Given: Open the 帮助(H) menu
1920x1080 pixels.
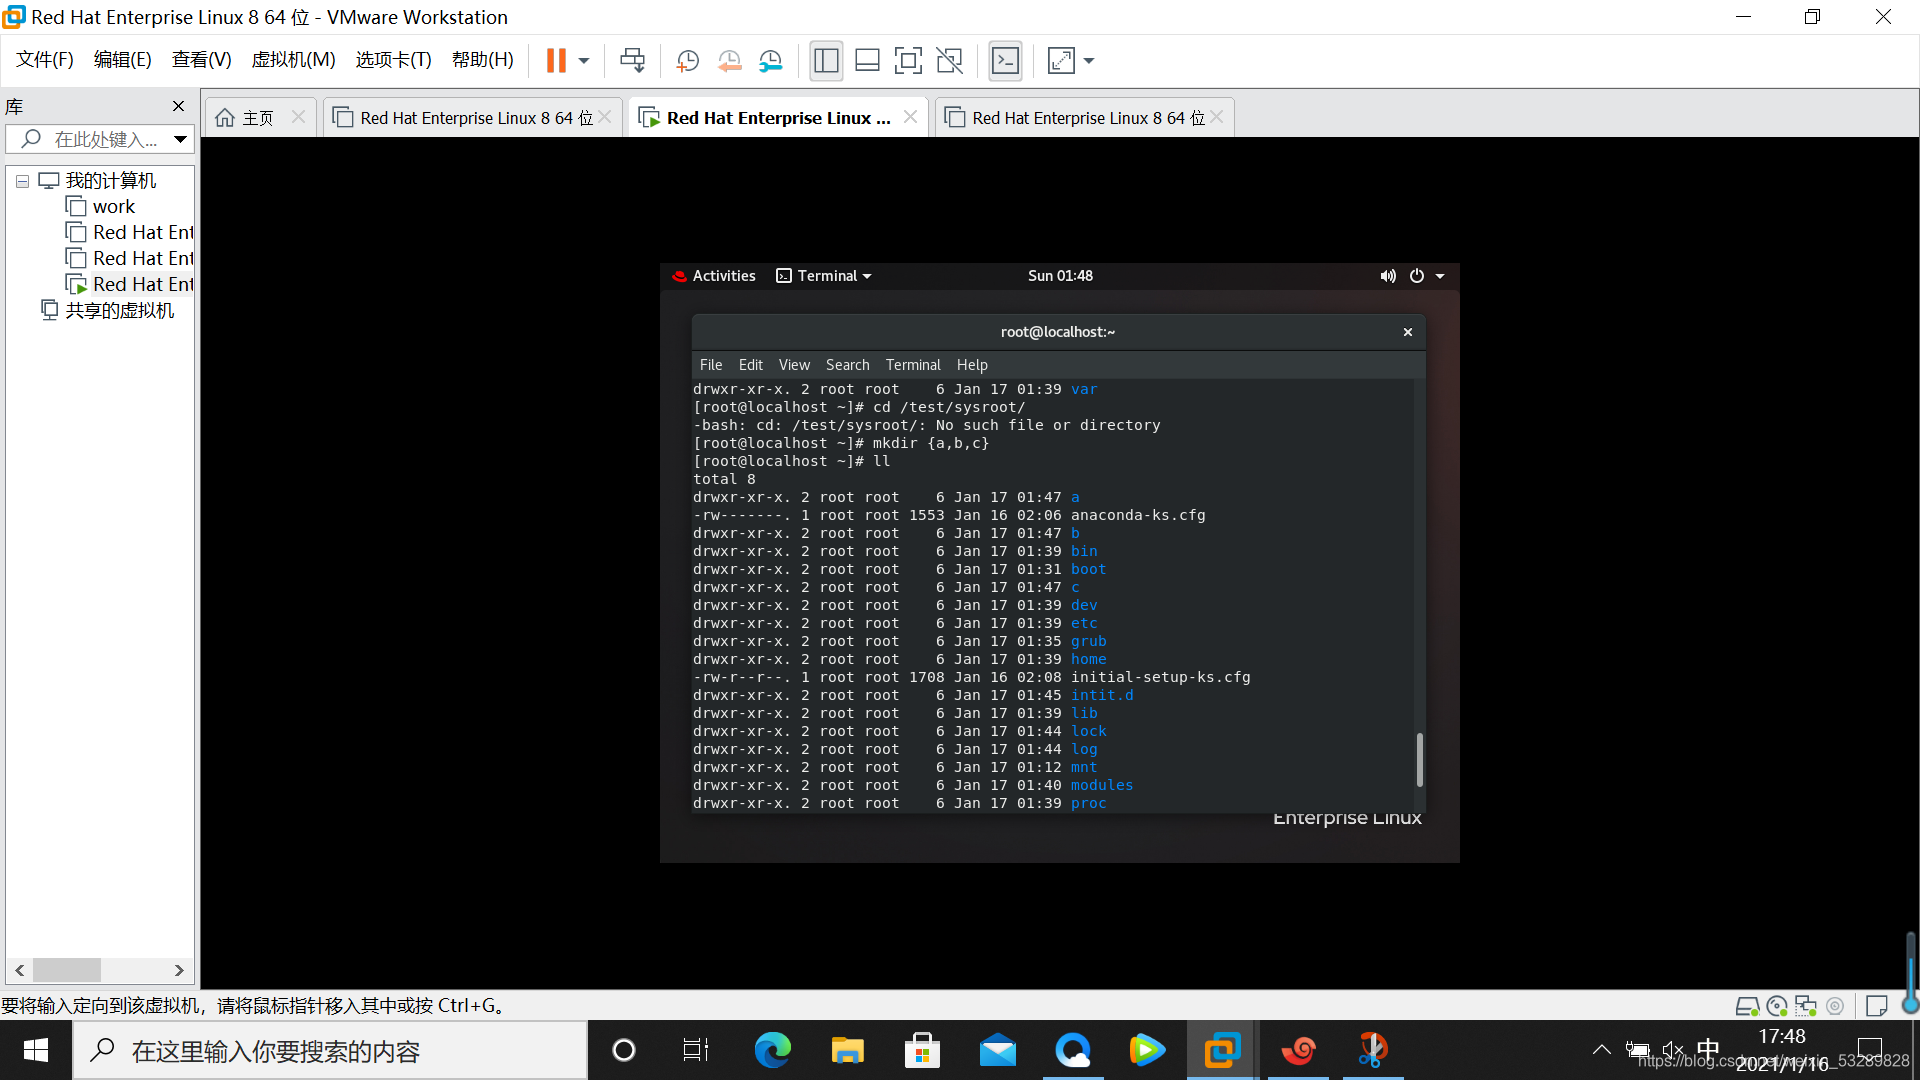Looking at the screenshot, I should click(x=482, y=60).
